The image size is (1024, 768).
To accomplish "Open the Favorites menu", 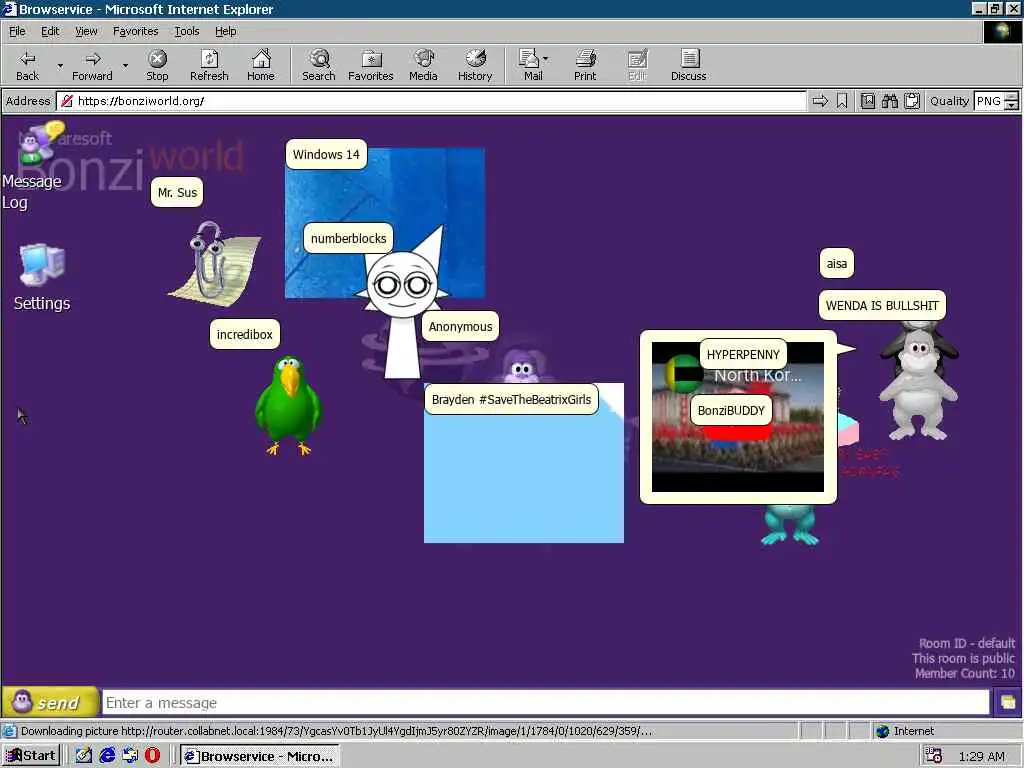I will click(x=135, y=31).
